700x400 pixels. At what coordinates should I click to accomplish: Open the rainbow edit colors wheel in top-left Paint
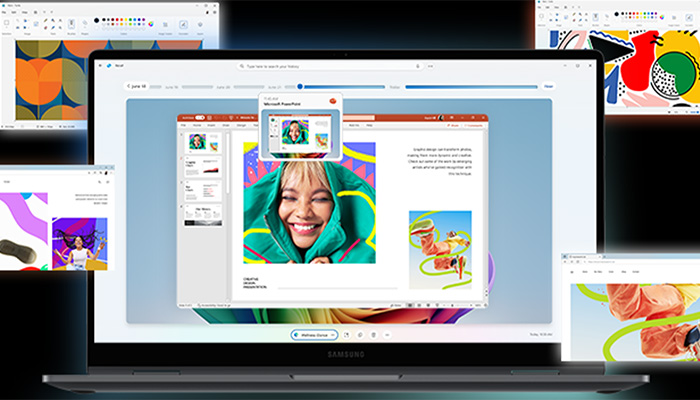[x=151, y=24]
